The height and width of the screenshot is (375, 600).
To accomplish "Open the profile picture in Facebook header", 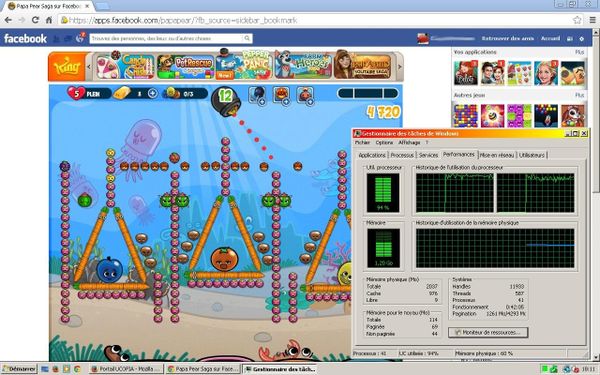I will [422, 39].
